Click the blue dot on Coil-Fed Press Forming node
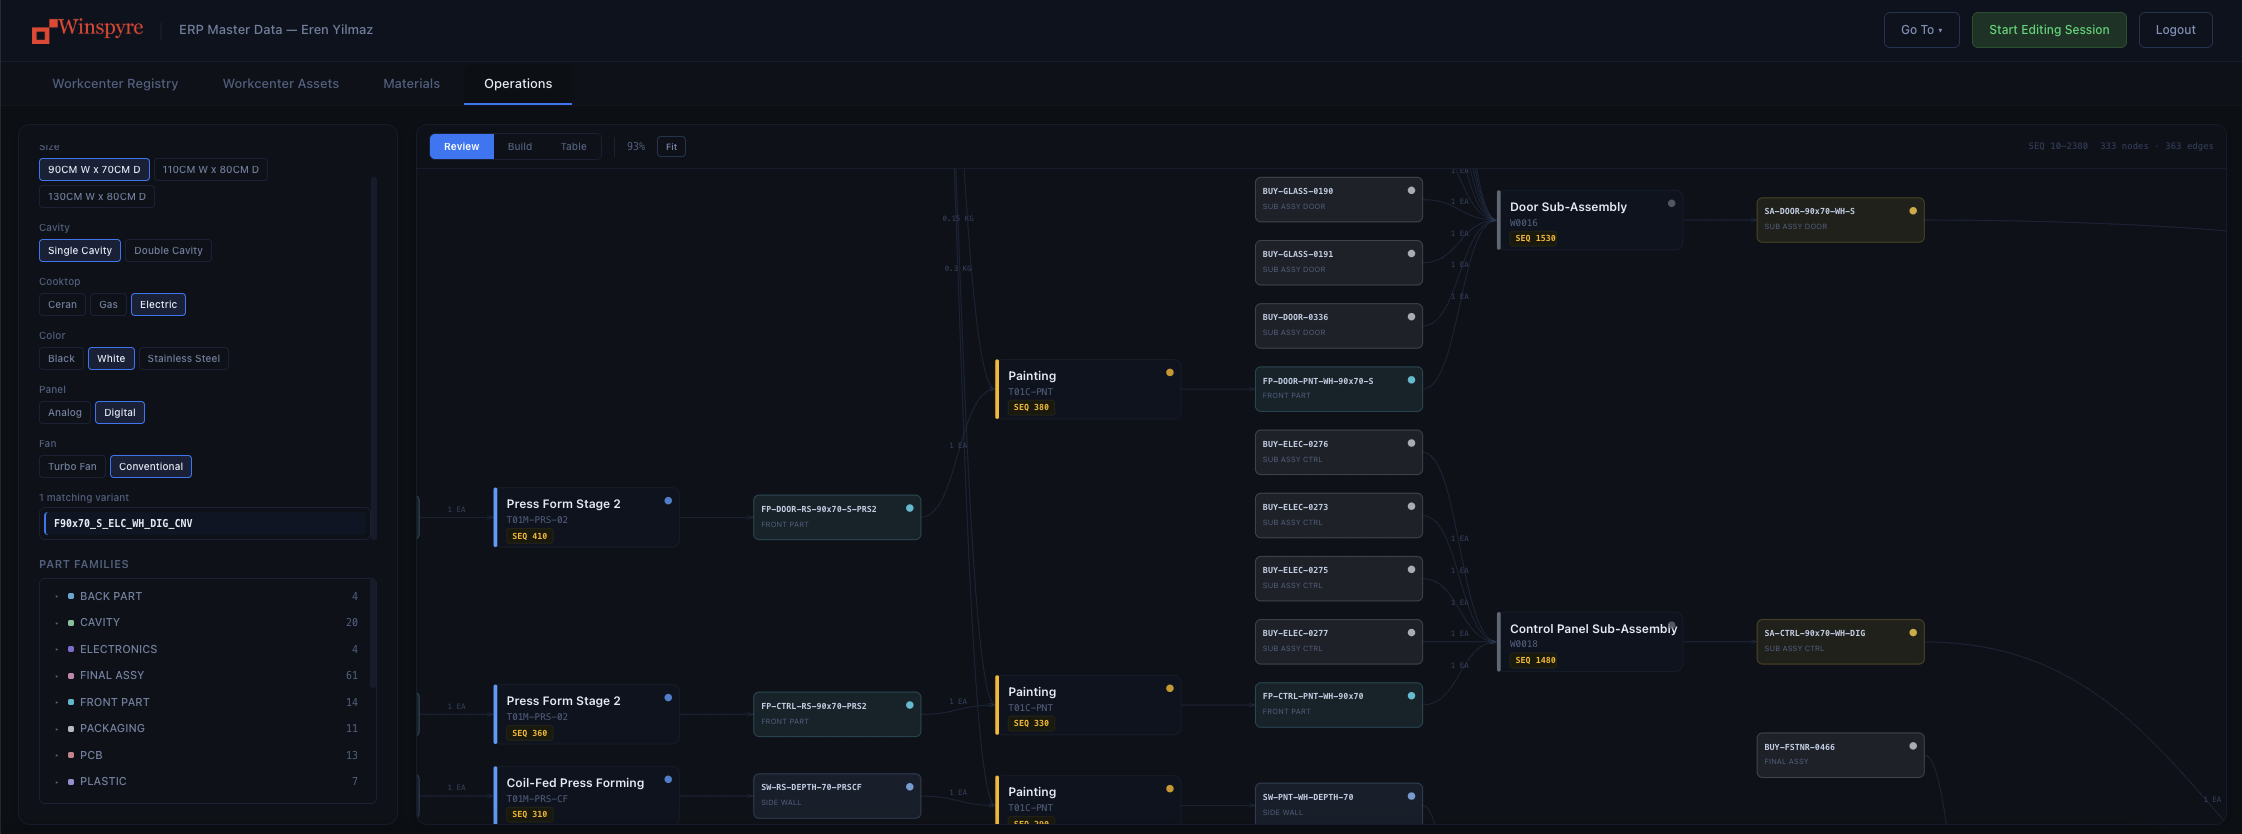Screen dimensions: 2242x834 [668, 779]
